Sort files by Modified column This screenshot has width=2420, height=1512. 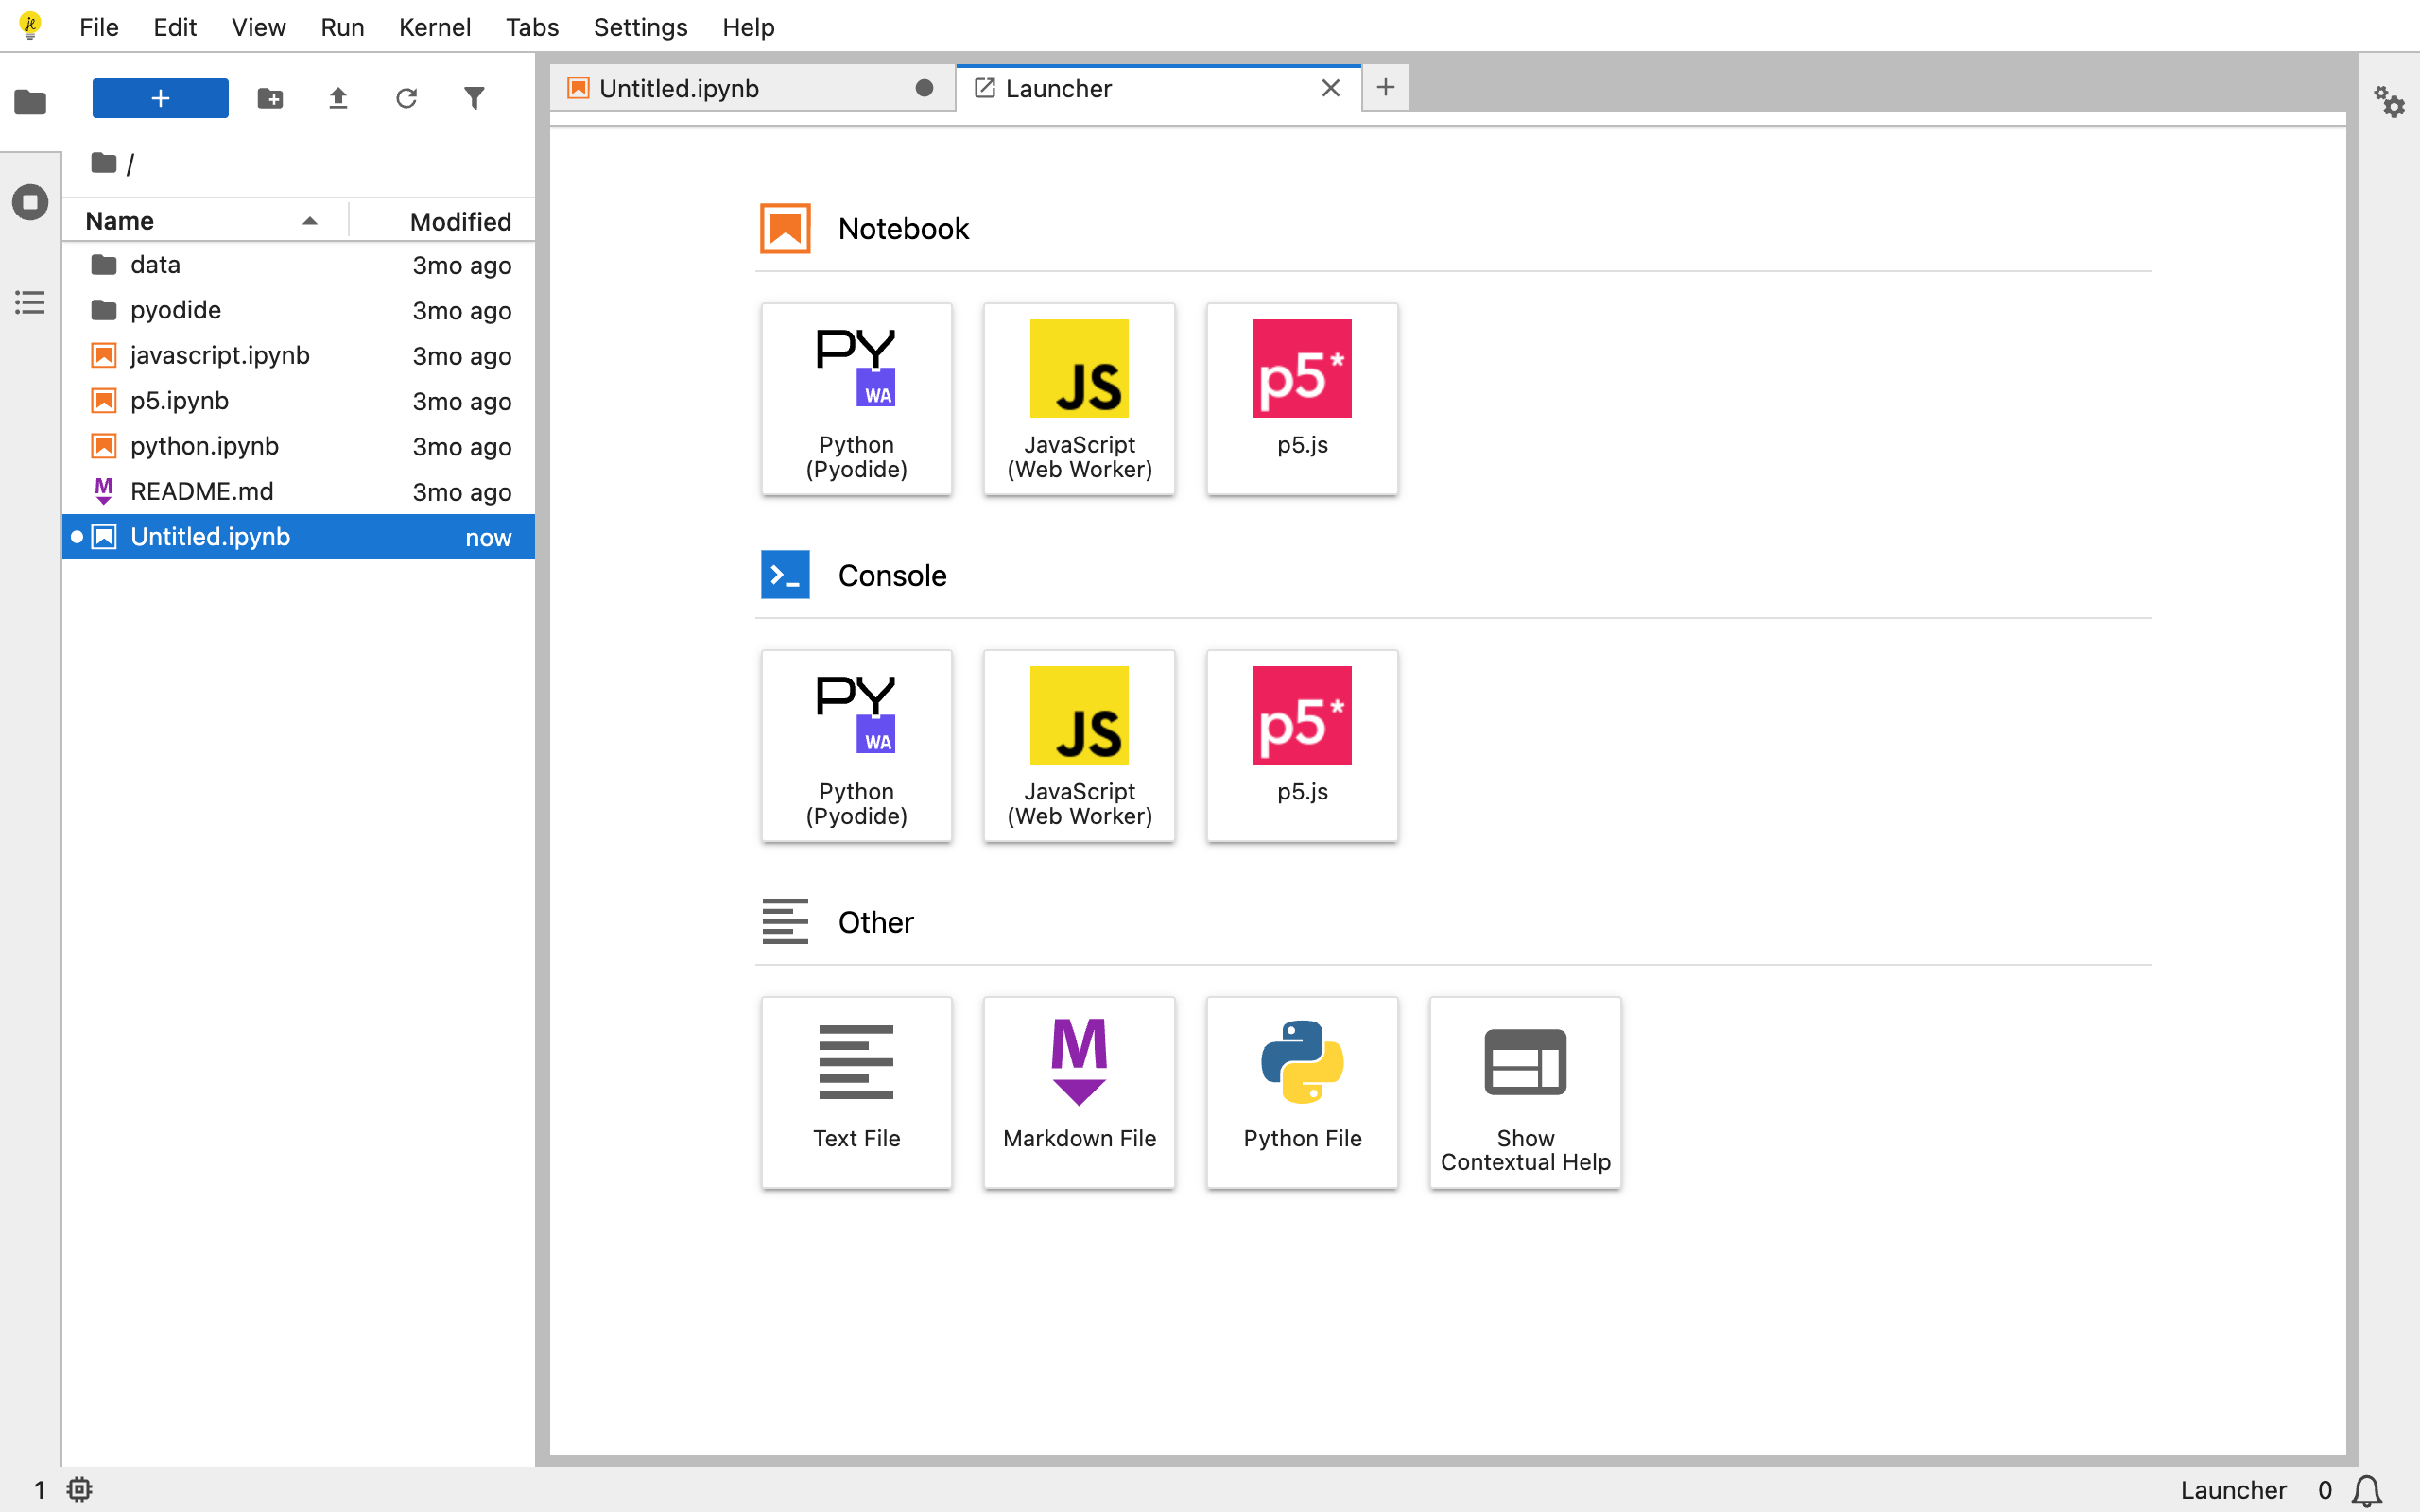(443, 221)
